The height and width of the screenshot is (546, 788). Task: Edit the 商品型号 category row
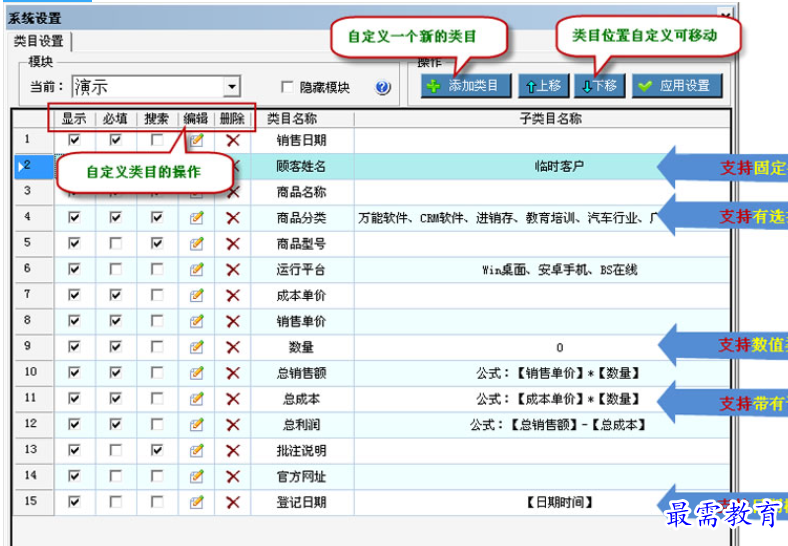coord(196,244)
